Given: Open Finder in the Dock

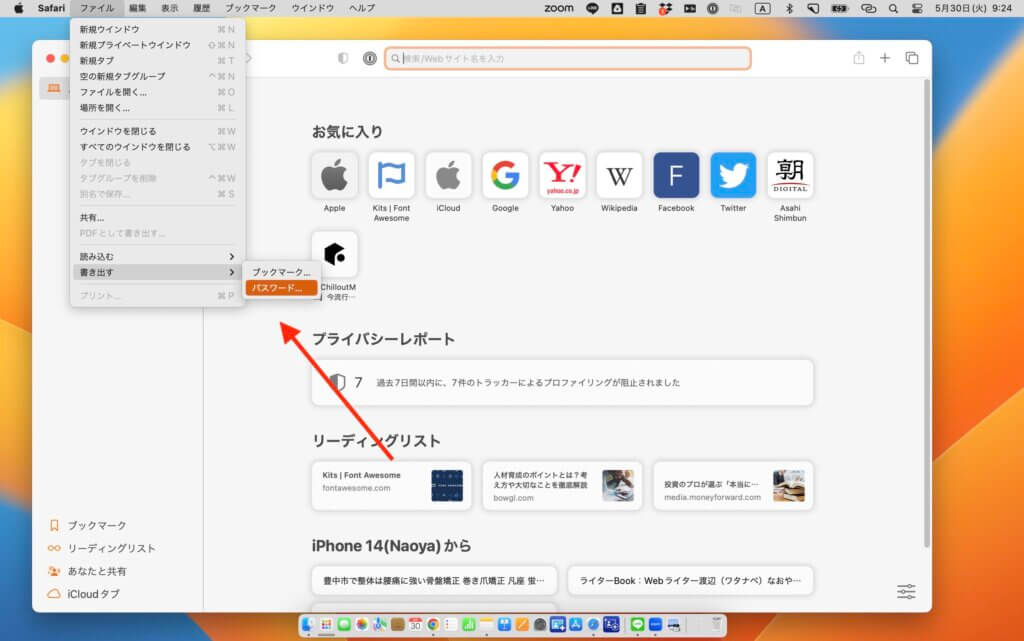Looking at the screenshot, I should (x=308, y=625).
